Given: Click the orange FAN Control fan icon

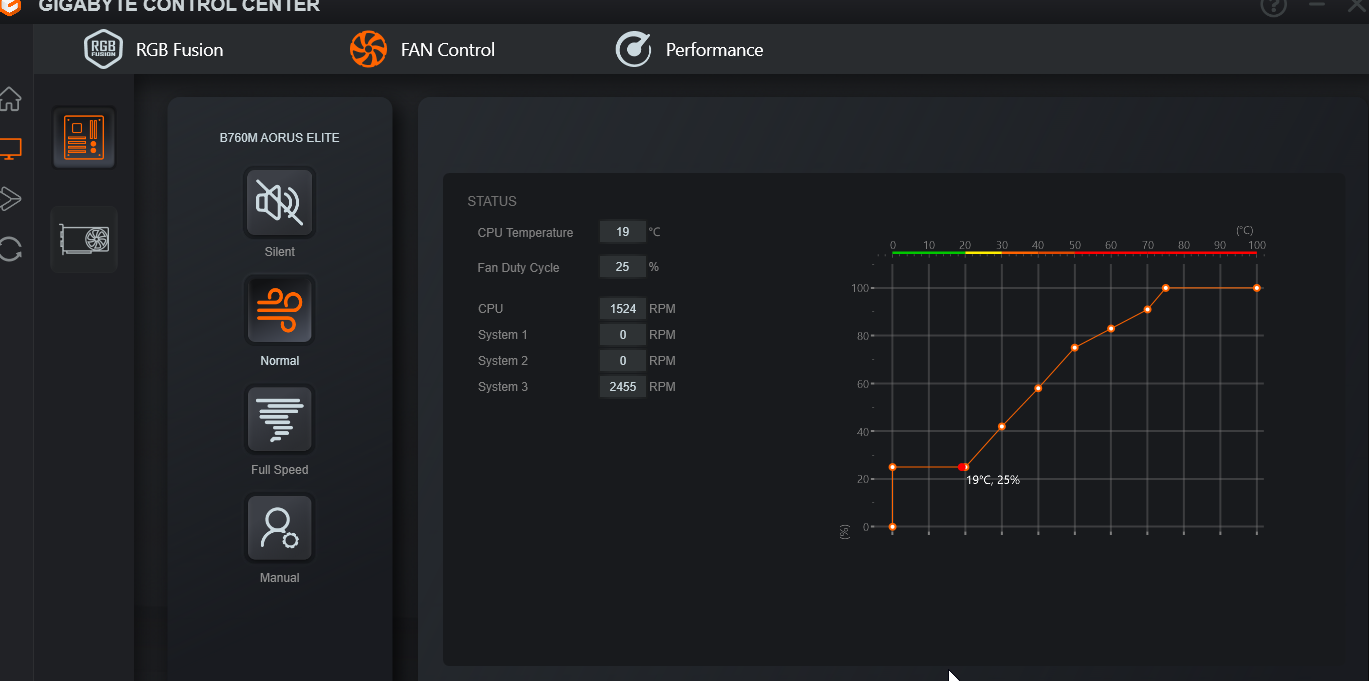Looking at the screenshot, I should click(x=368, y=49).
